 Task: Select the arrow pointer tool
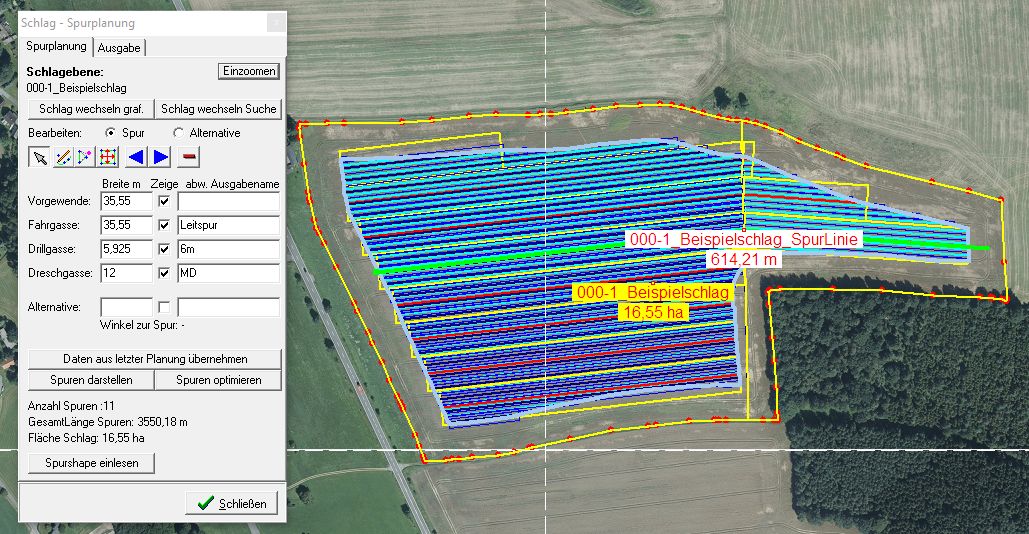point(39,157)
